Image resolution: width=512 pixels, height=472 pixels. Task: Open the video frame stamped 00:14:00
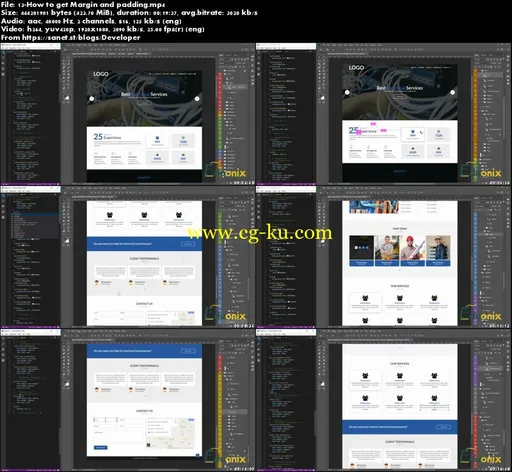click(128, 400)
